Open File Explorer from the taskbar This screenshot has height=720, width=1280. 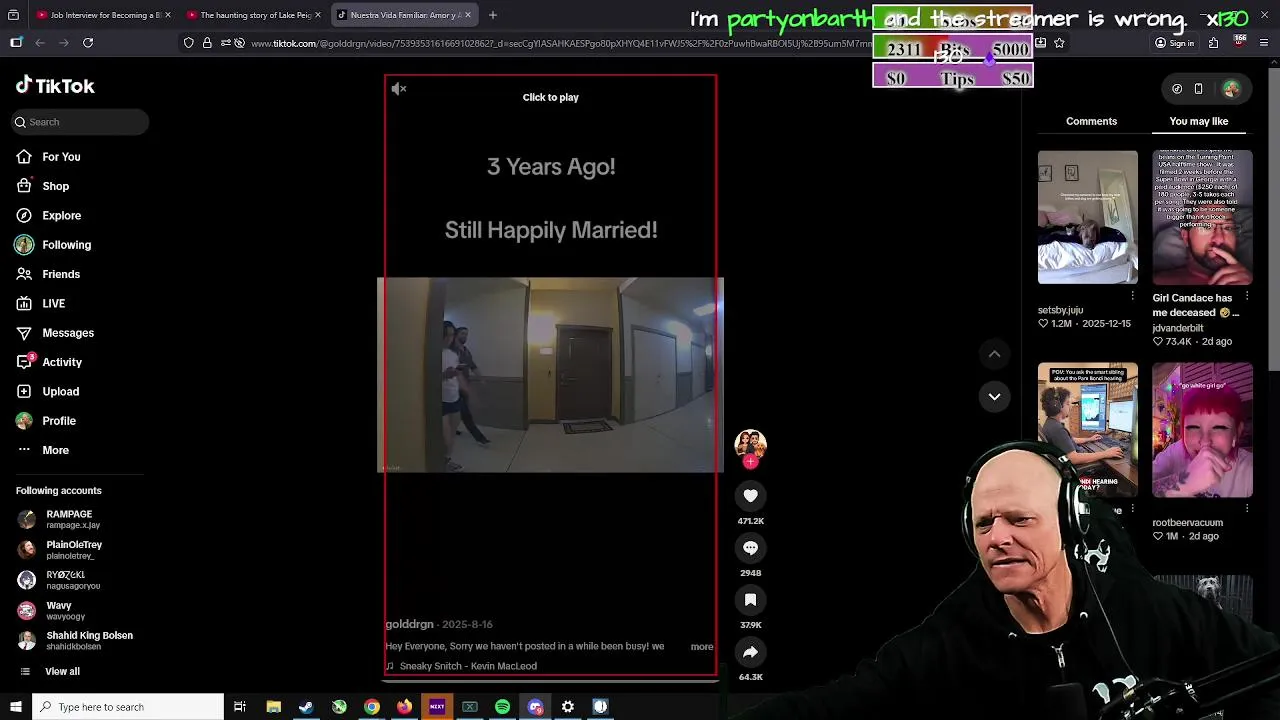pos(273,707)
